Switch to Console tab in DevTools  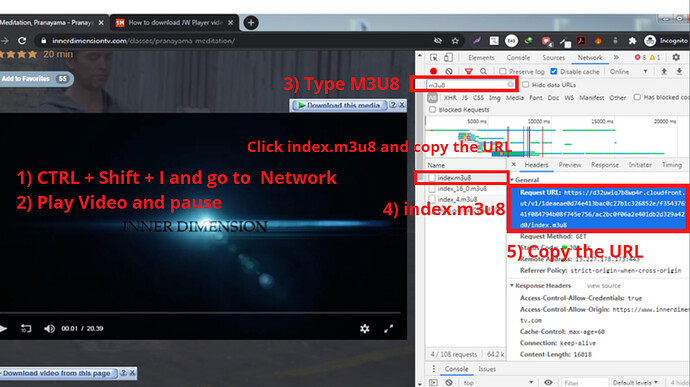click(x=518, y=58)
